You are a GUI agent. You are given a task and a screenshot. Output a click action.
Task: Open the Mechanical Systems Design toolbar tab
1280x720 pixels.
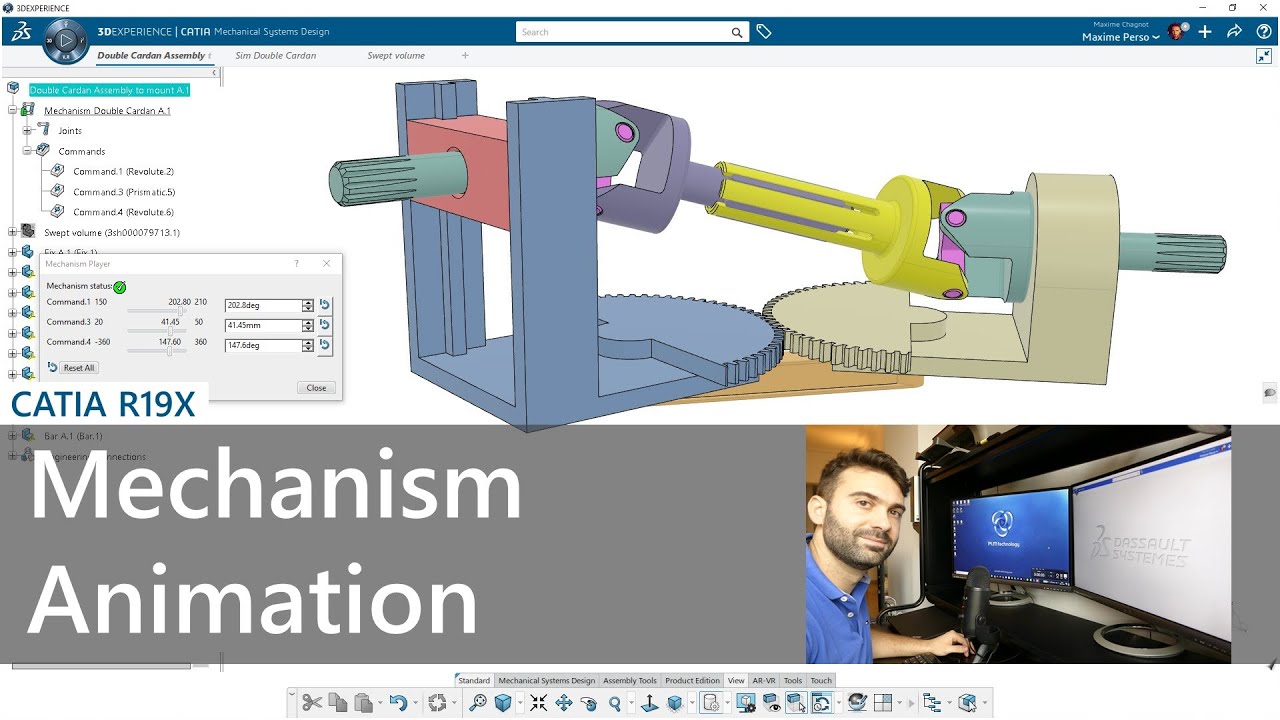547,680
